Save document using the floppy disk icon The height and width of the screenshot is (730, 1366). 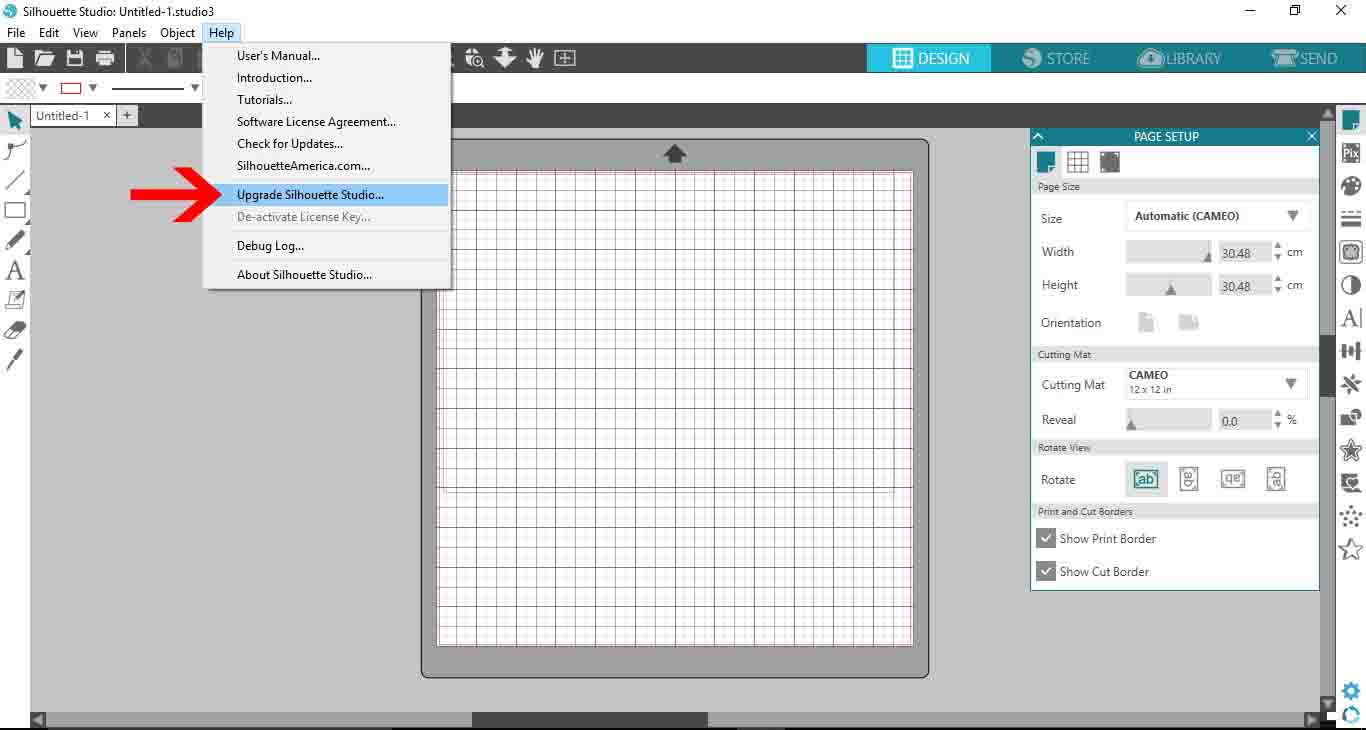pos(75,59)
